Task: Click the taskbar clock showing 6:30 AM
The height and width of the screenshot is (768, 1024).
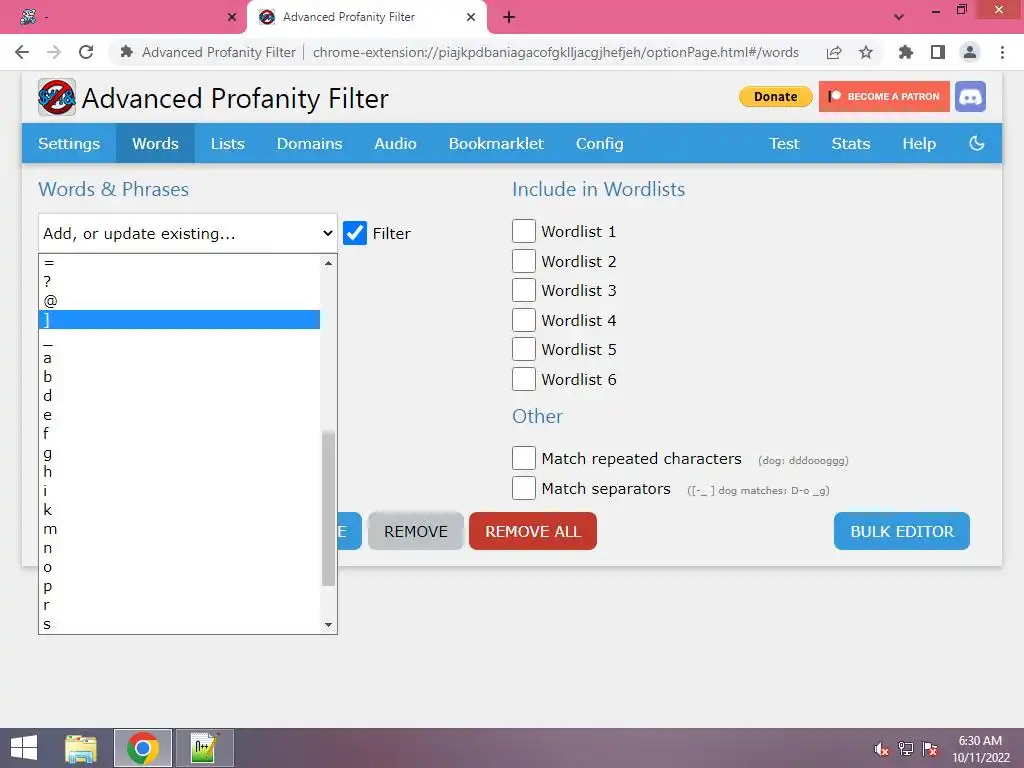Action: tap(980, 748)
